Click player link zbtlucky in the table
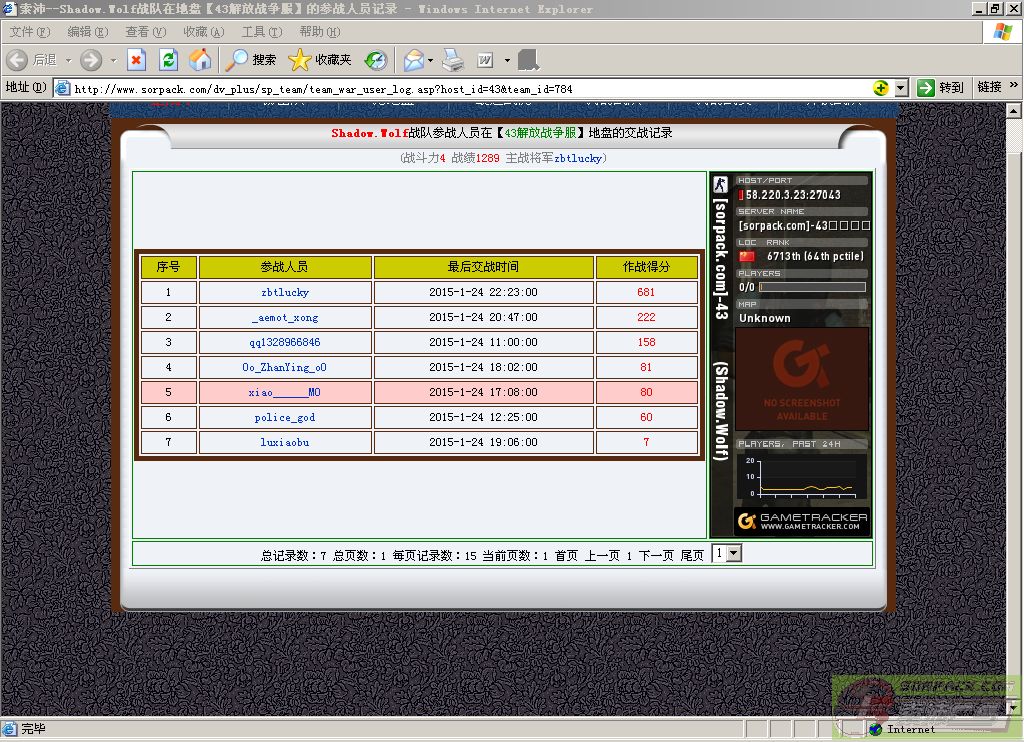 click(285, 293)
